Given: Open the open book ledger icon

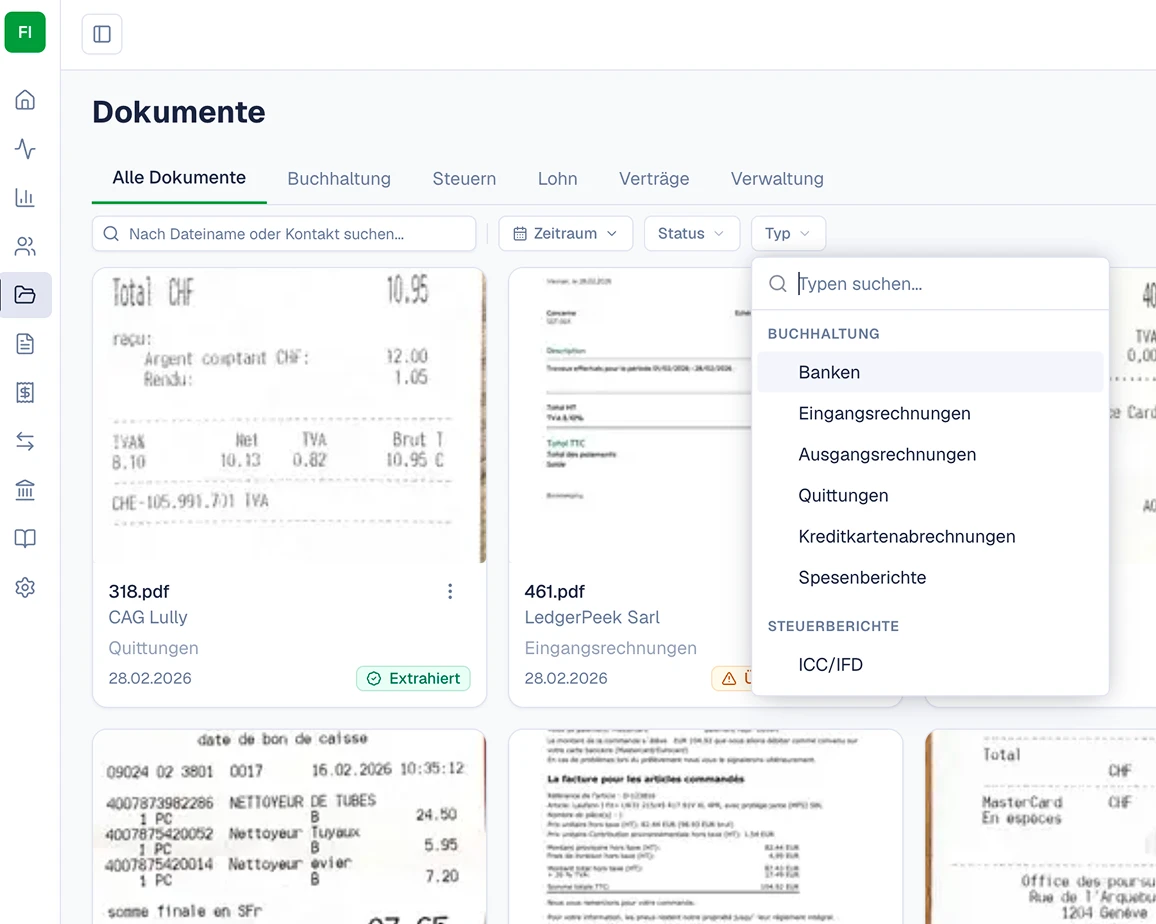Looking at the screenshot, I should coord(25,538).
